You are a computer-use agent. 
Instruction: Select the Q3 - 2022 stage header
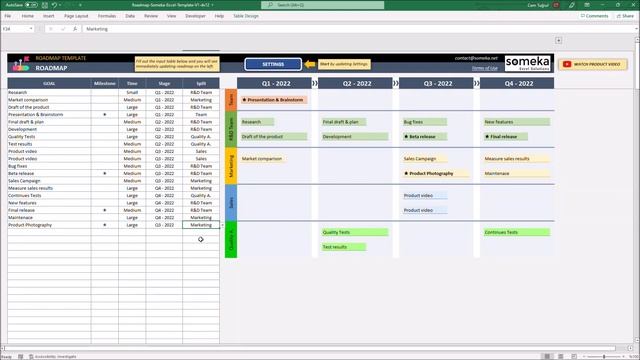coord(436,83)
